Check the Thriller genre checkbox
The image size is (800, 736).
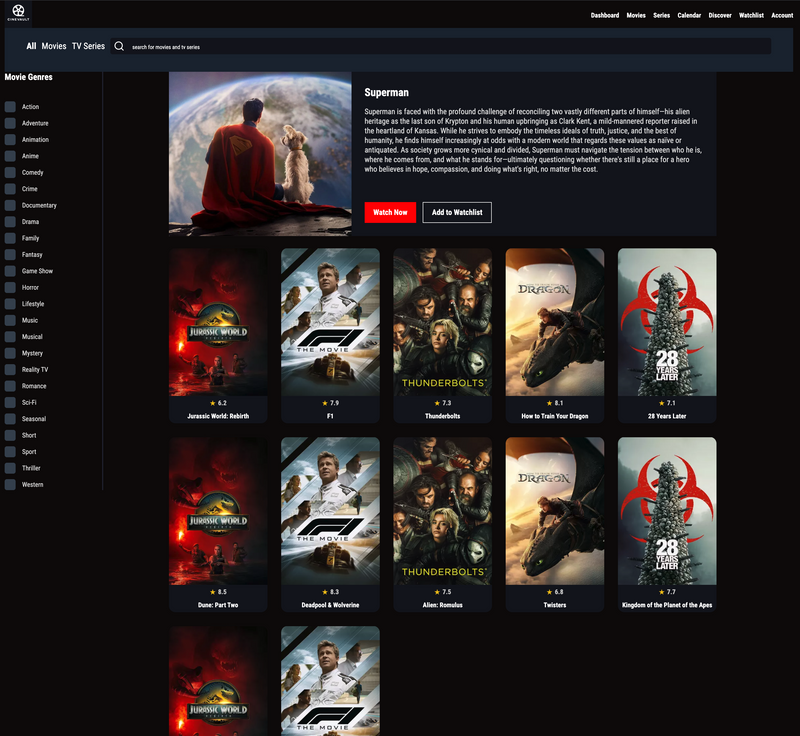(x=10, y=468)
